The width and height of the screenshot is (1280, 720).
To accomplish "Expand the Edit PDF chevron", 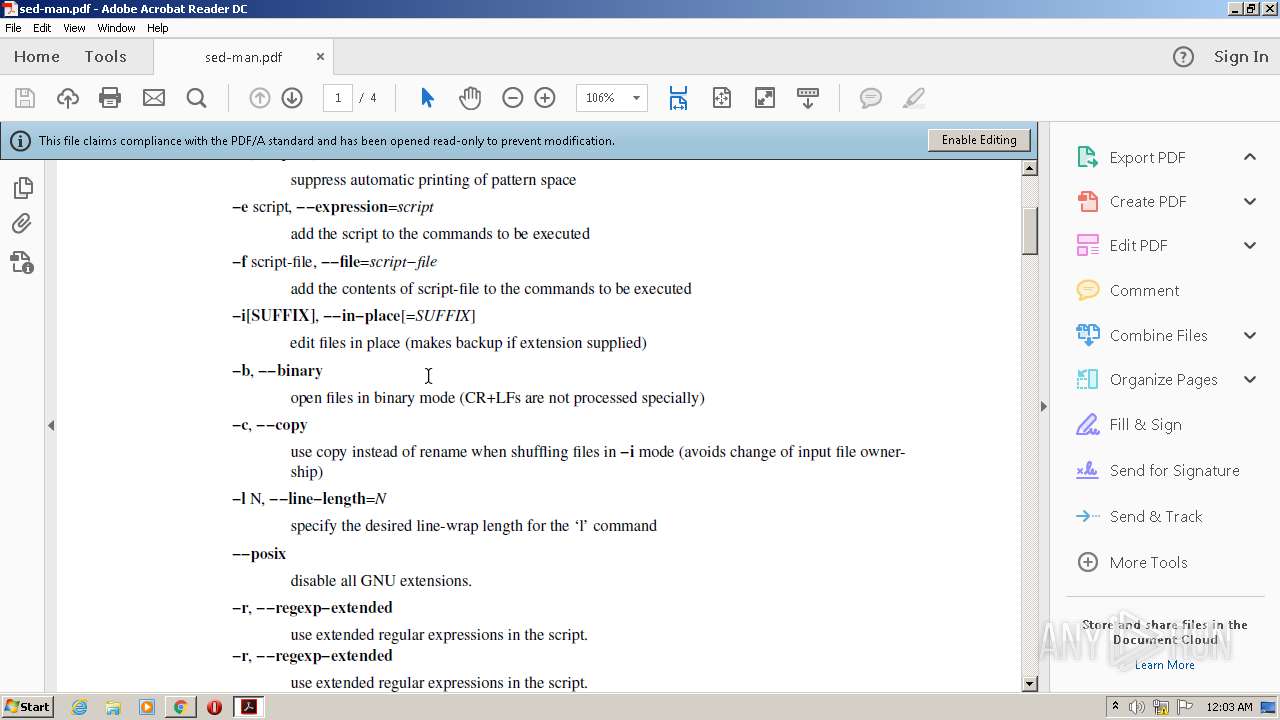I will [1250, 245].
